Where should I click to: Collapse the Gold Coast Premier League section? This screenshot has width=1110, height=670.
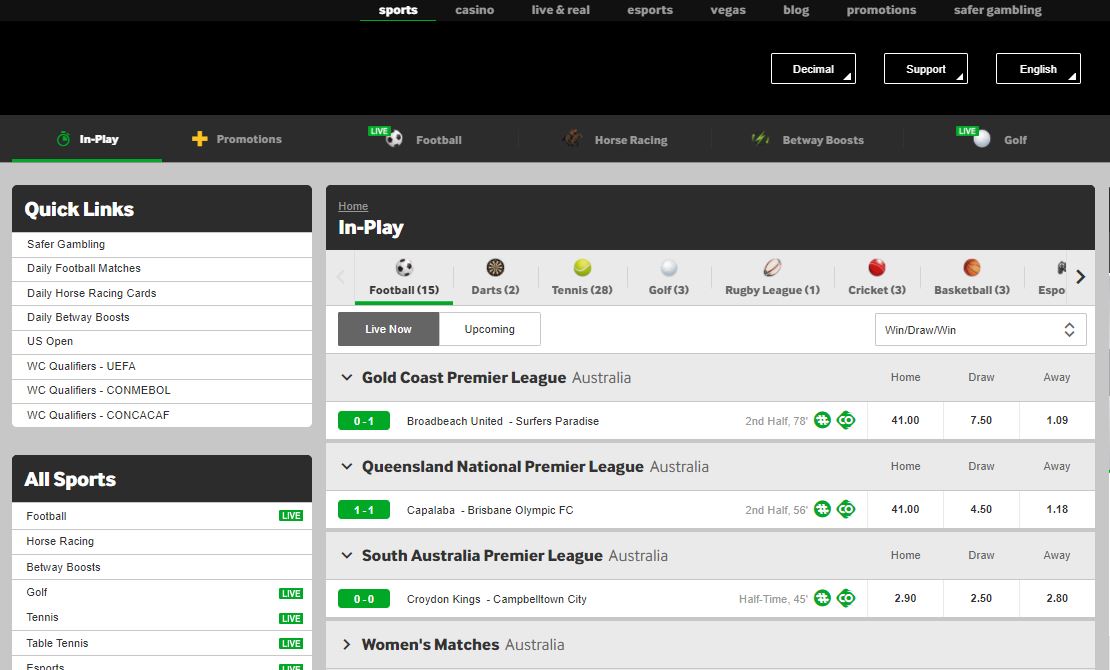pyautogui.click(x=348, y=378)
